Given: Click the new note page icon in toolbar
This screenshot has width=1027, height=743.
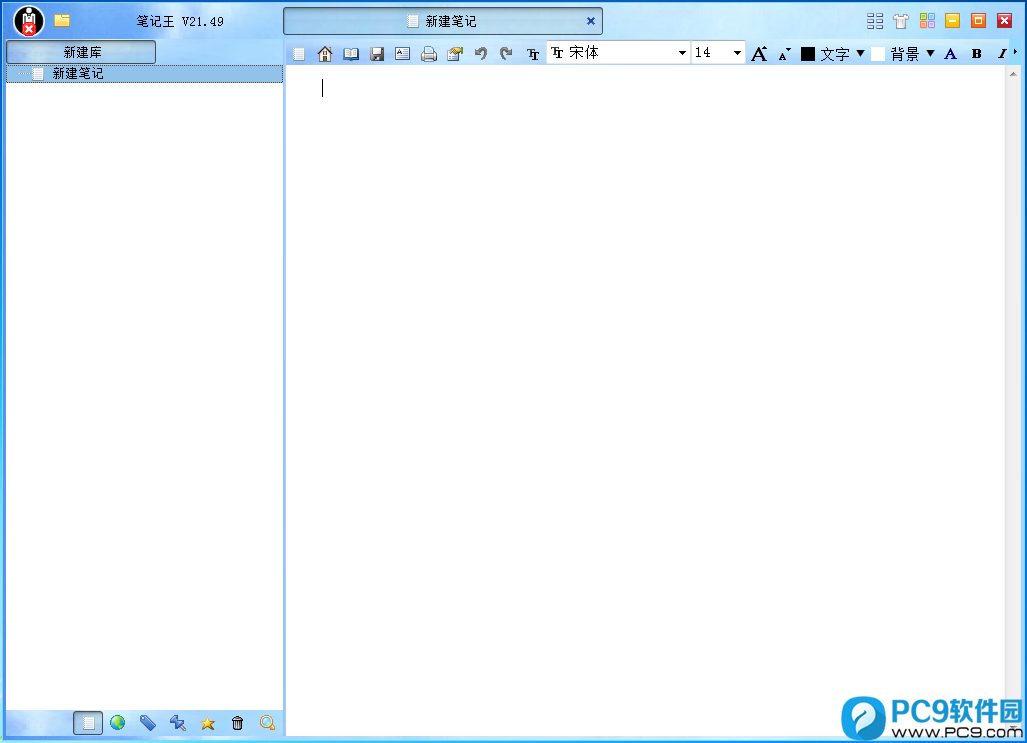Looking at the screenshot, I should 299,54.
